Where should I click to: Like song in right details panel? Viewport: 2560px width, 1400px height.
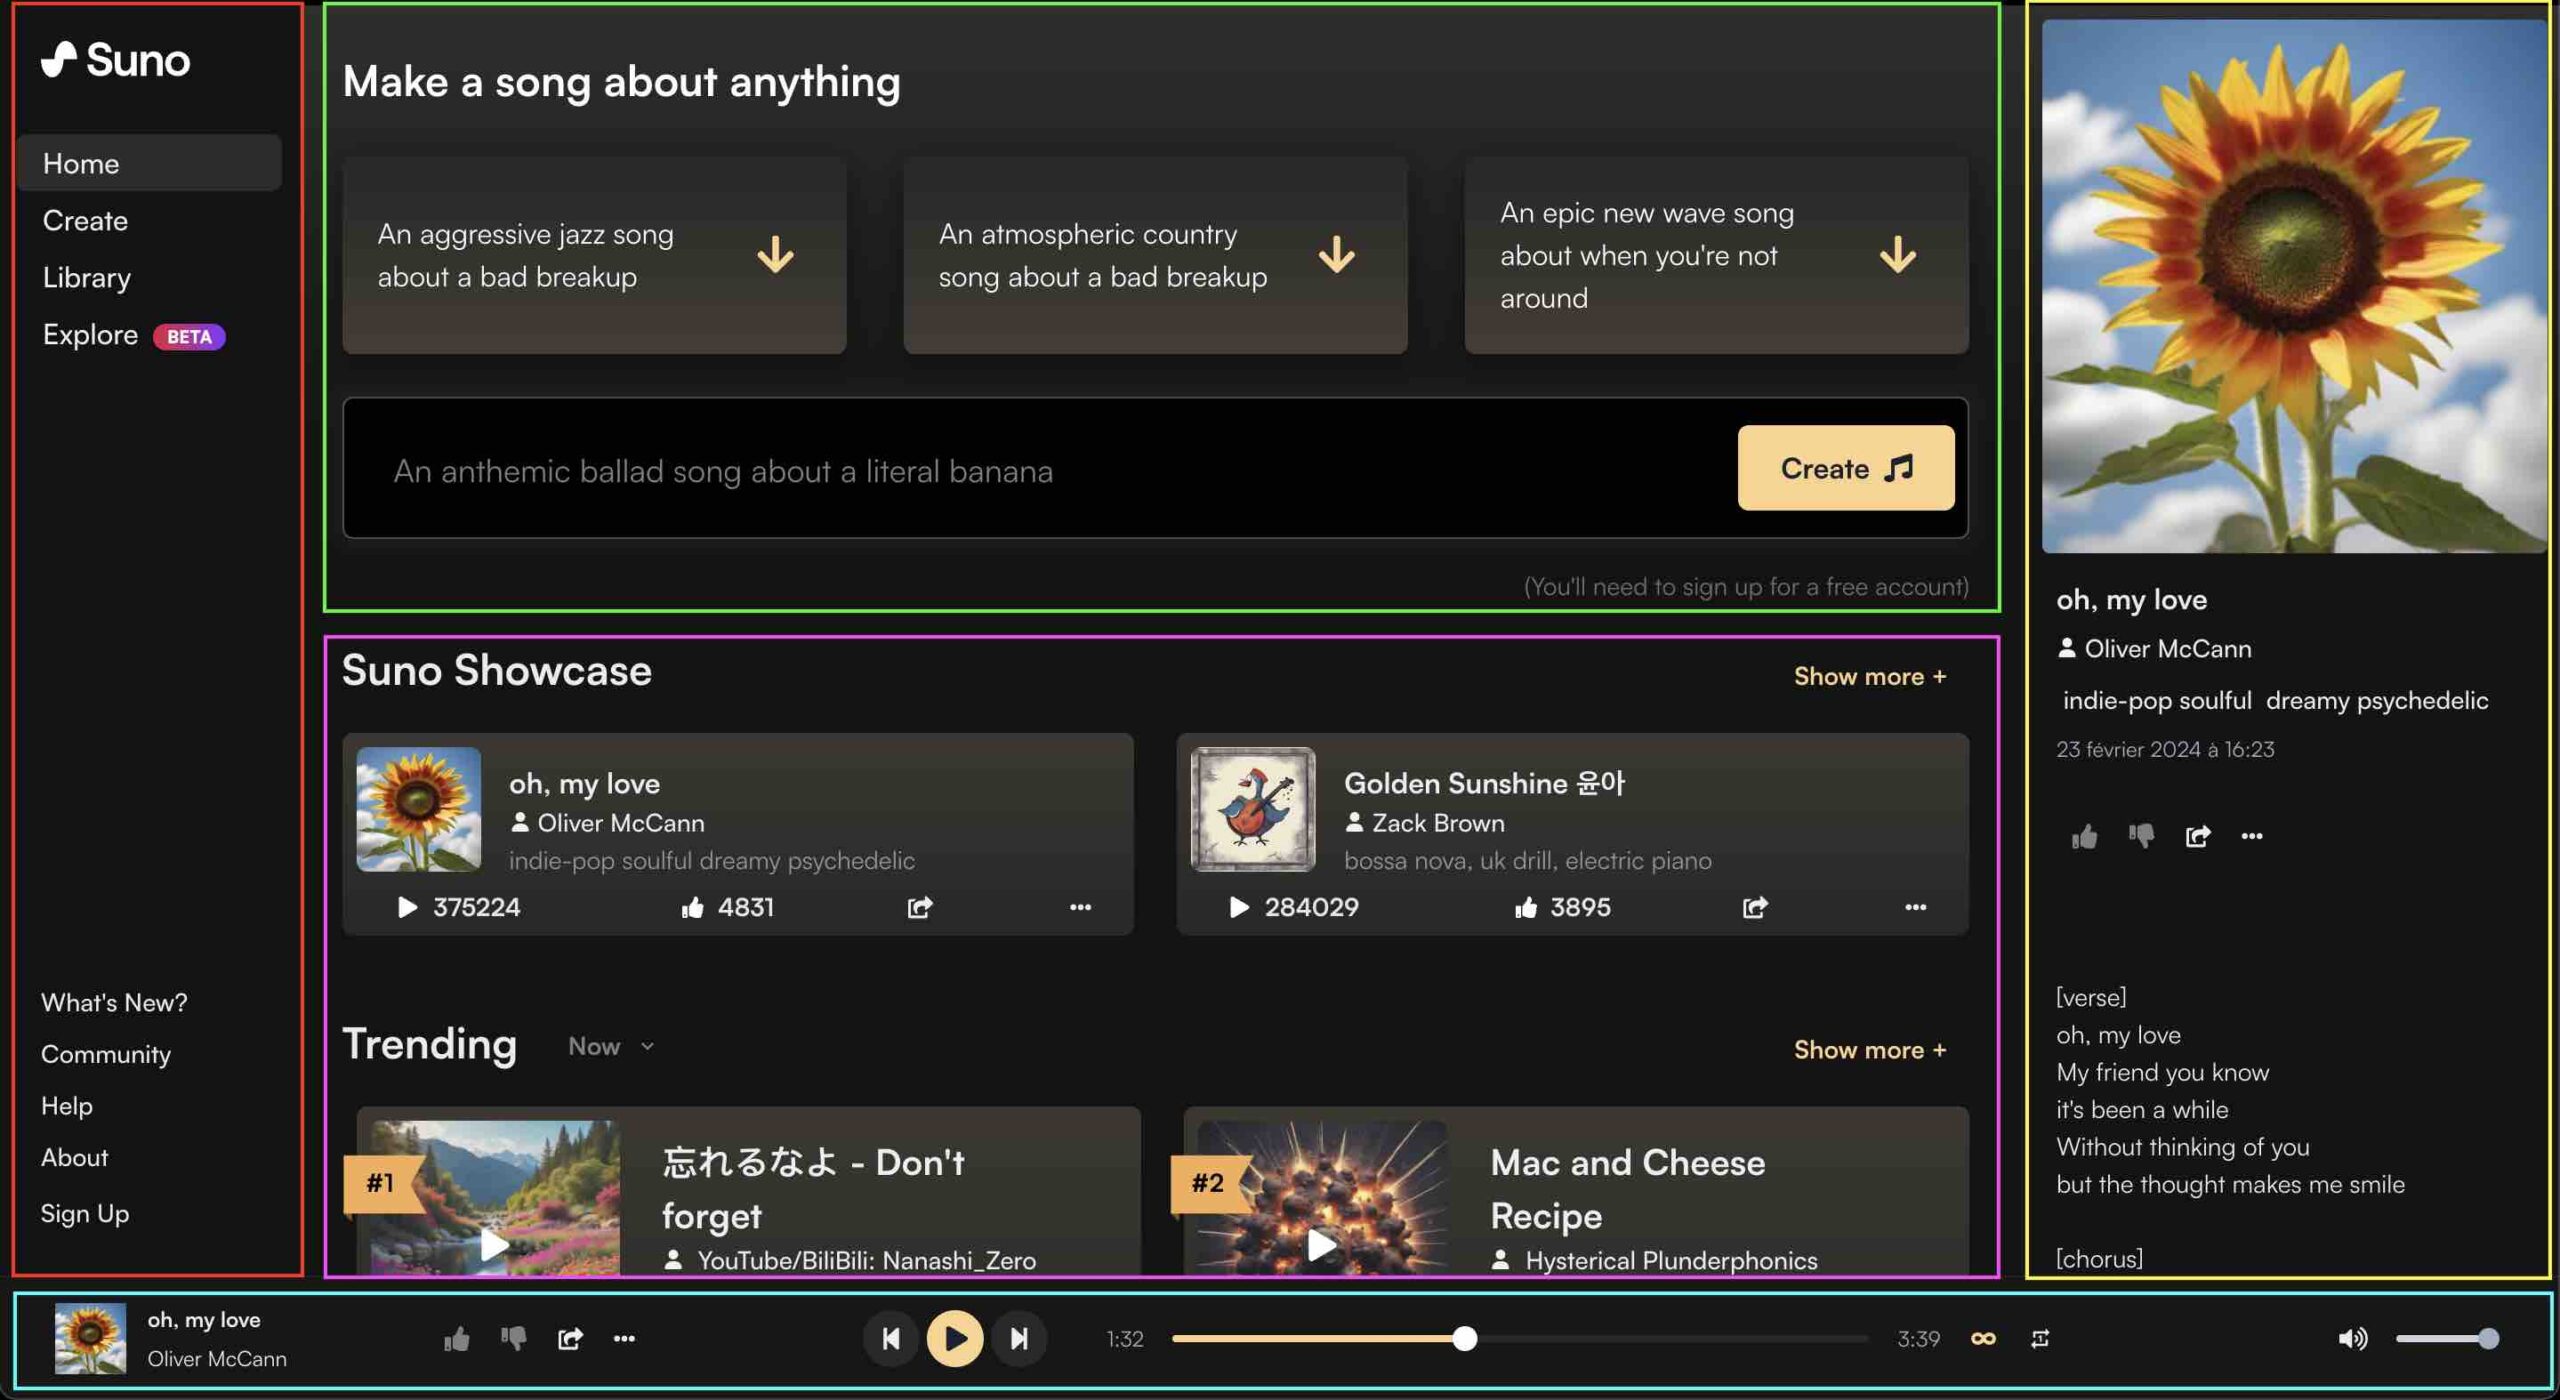(x=2084, y=836)
